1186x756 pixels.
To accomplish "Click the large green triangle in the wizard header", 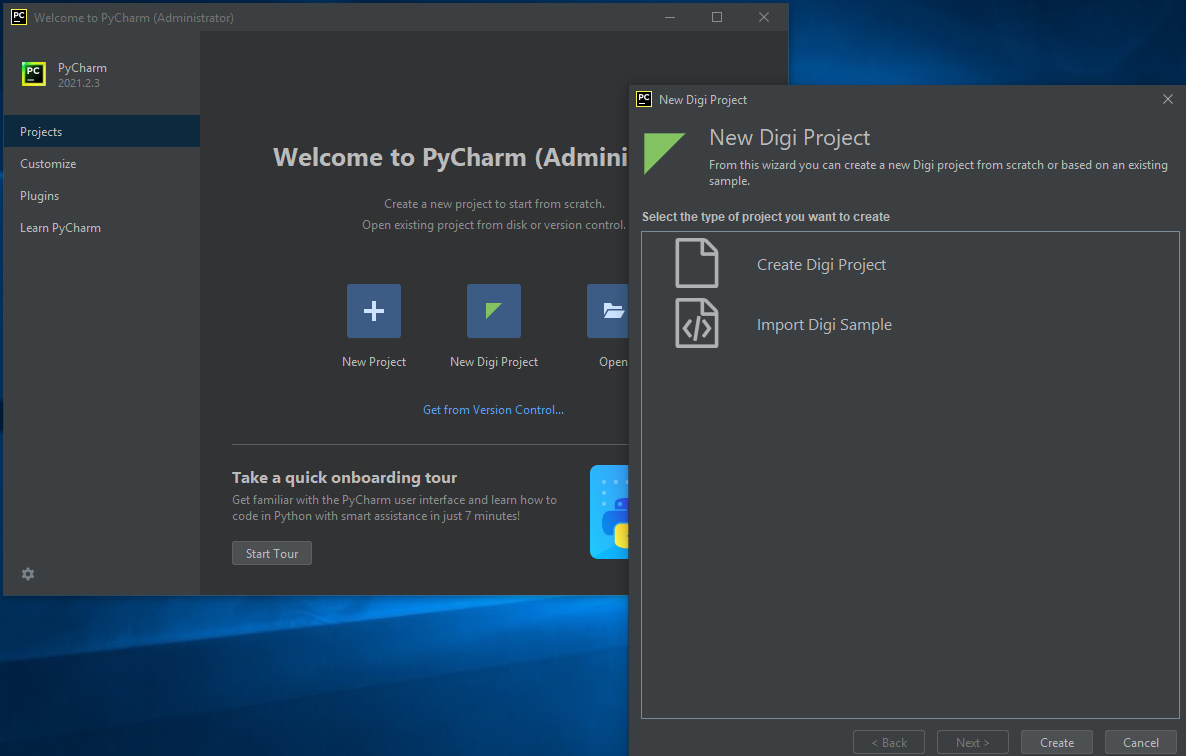I will 664,153.
